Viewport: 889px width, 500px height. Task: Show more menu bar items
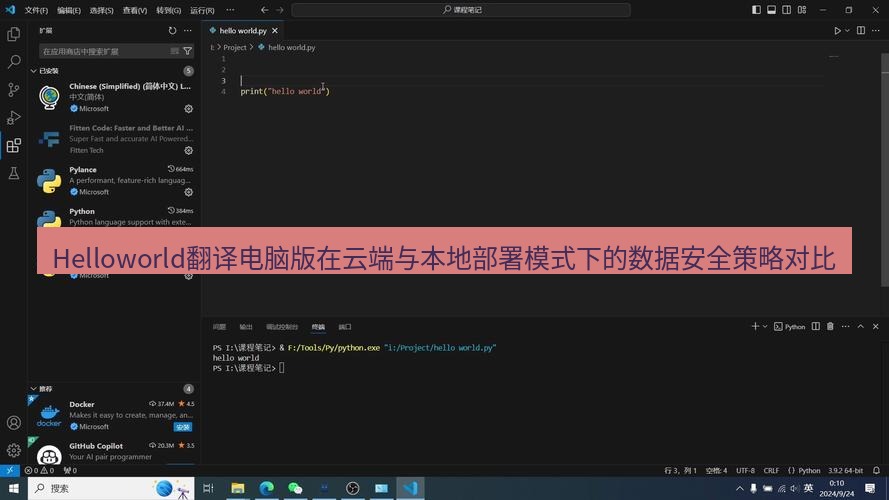(x=230, y=10)
